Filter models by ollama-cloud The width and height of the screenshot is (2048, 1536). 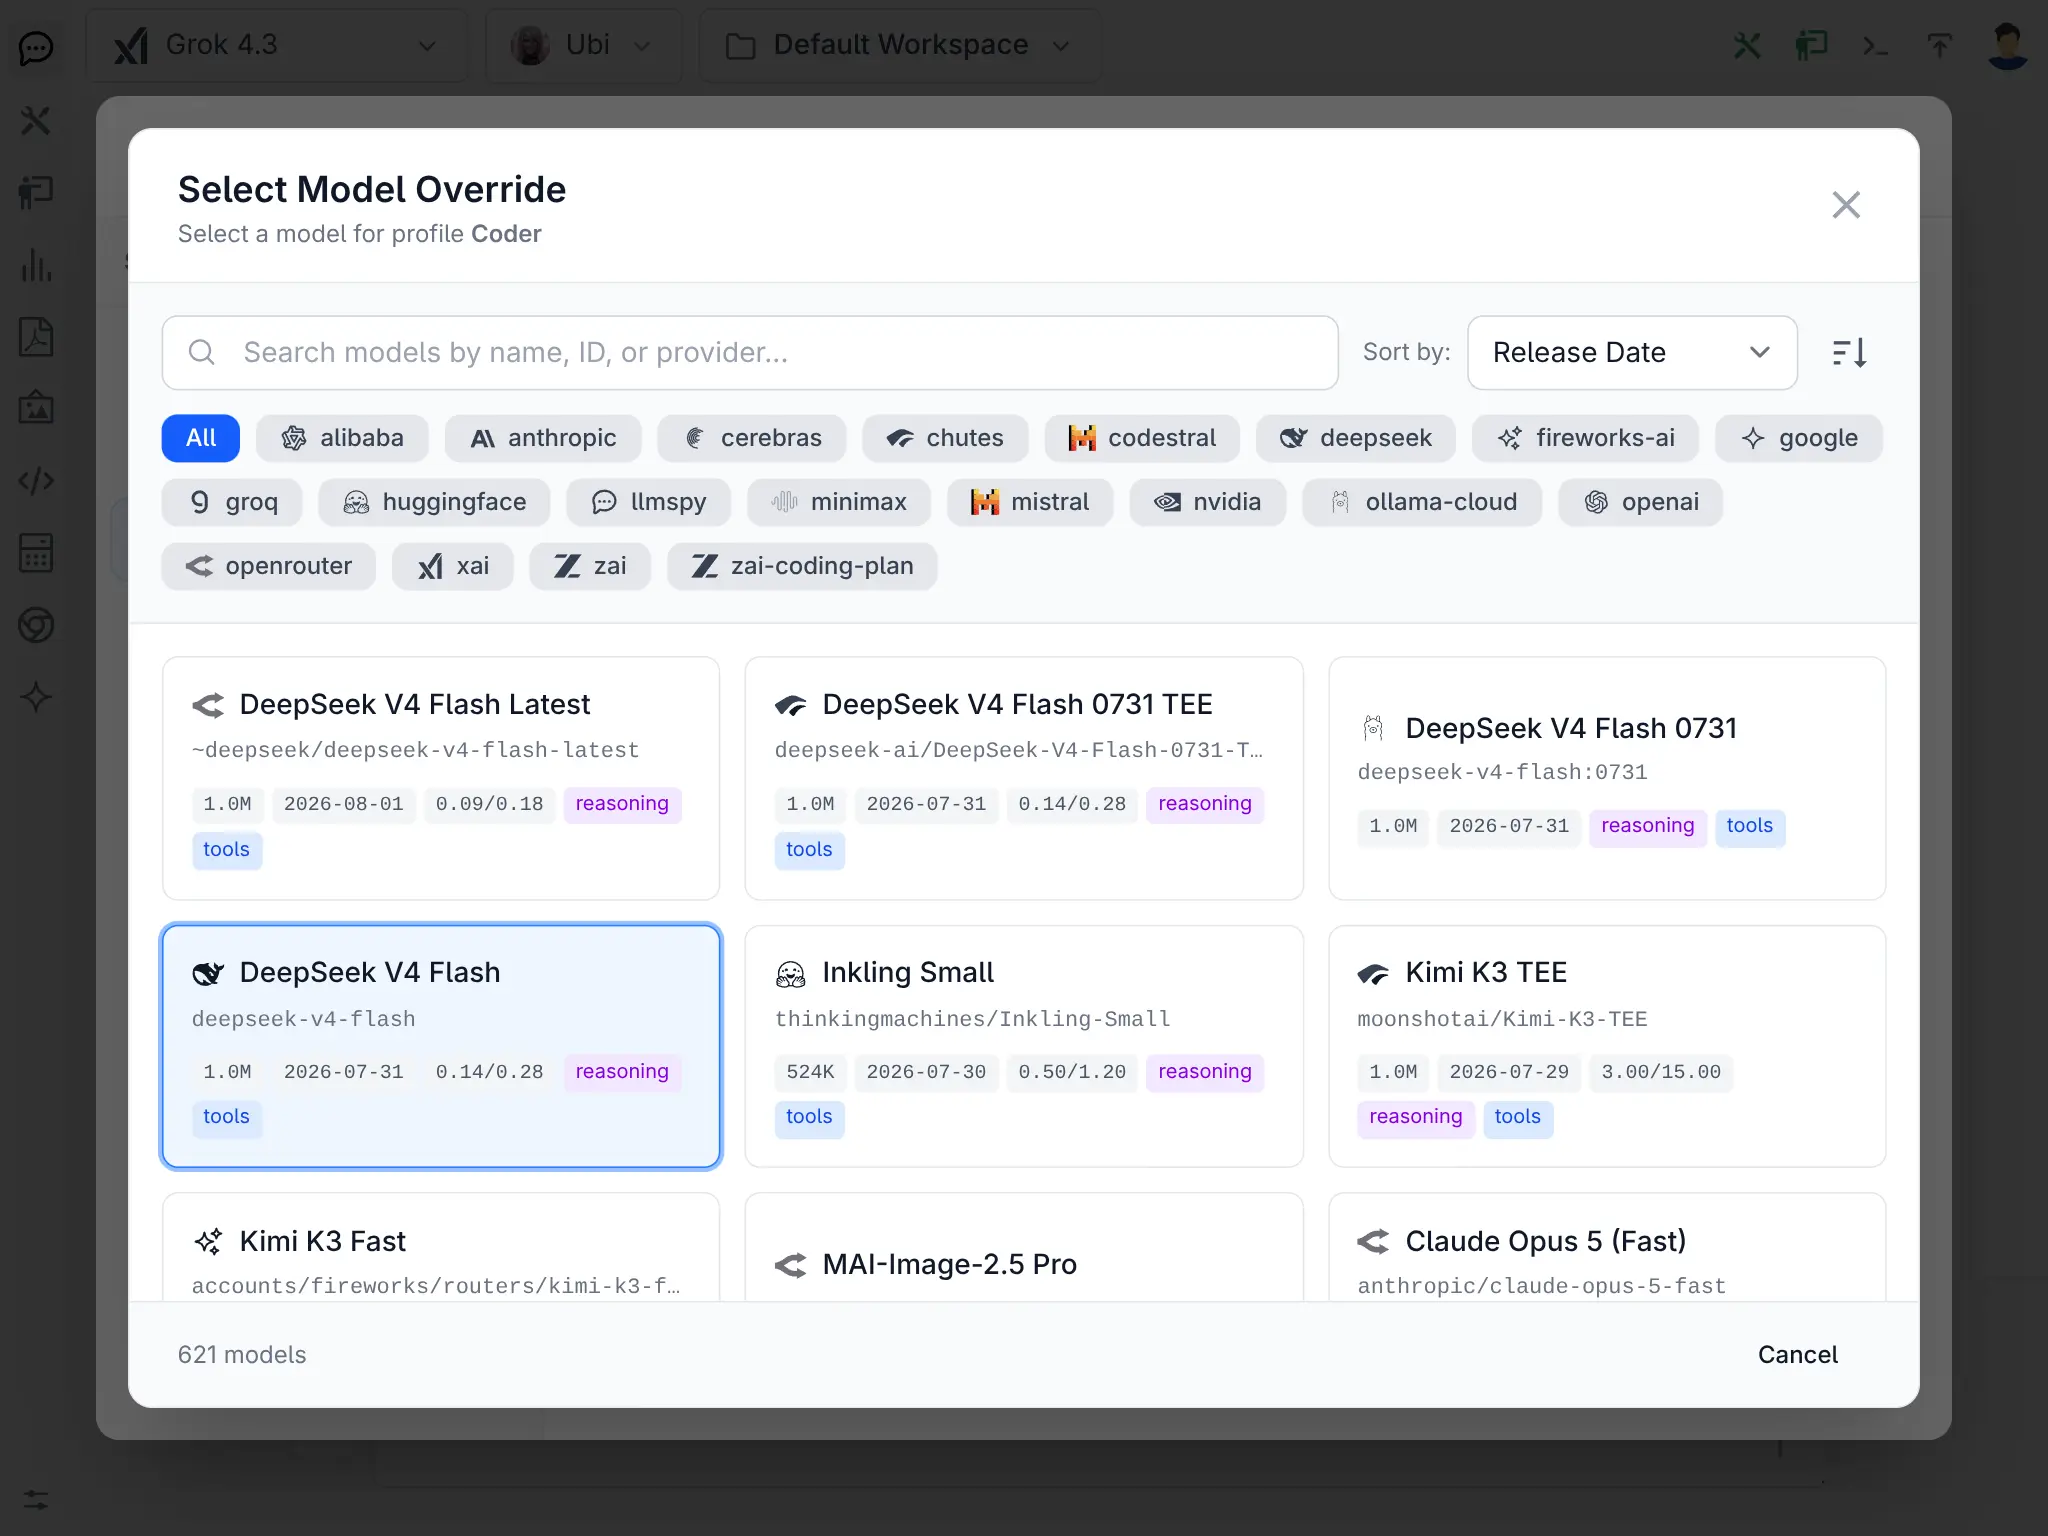(1422, 502)
